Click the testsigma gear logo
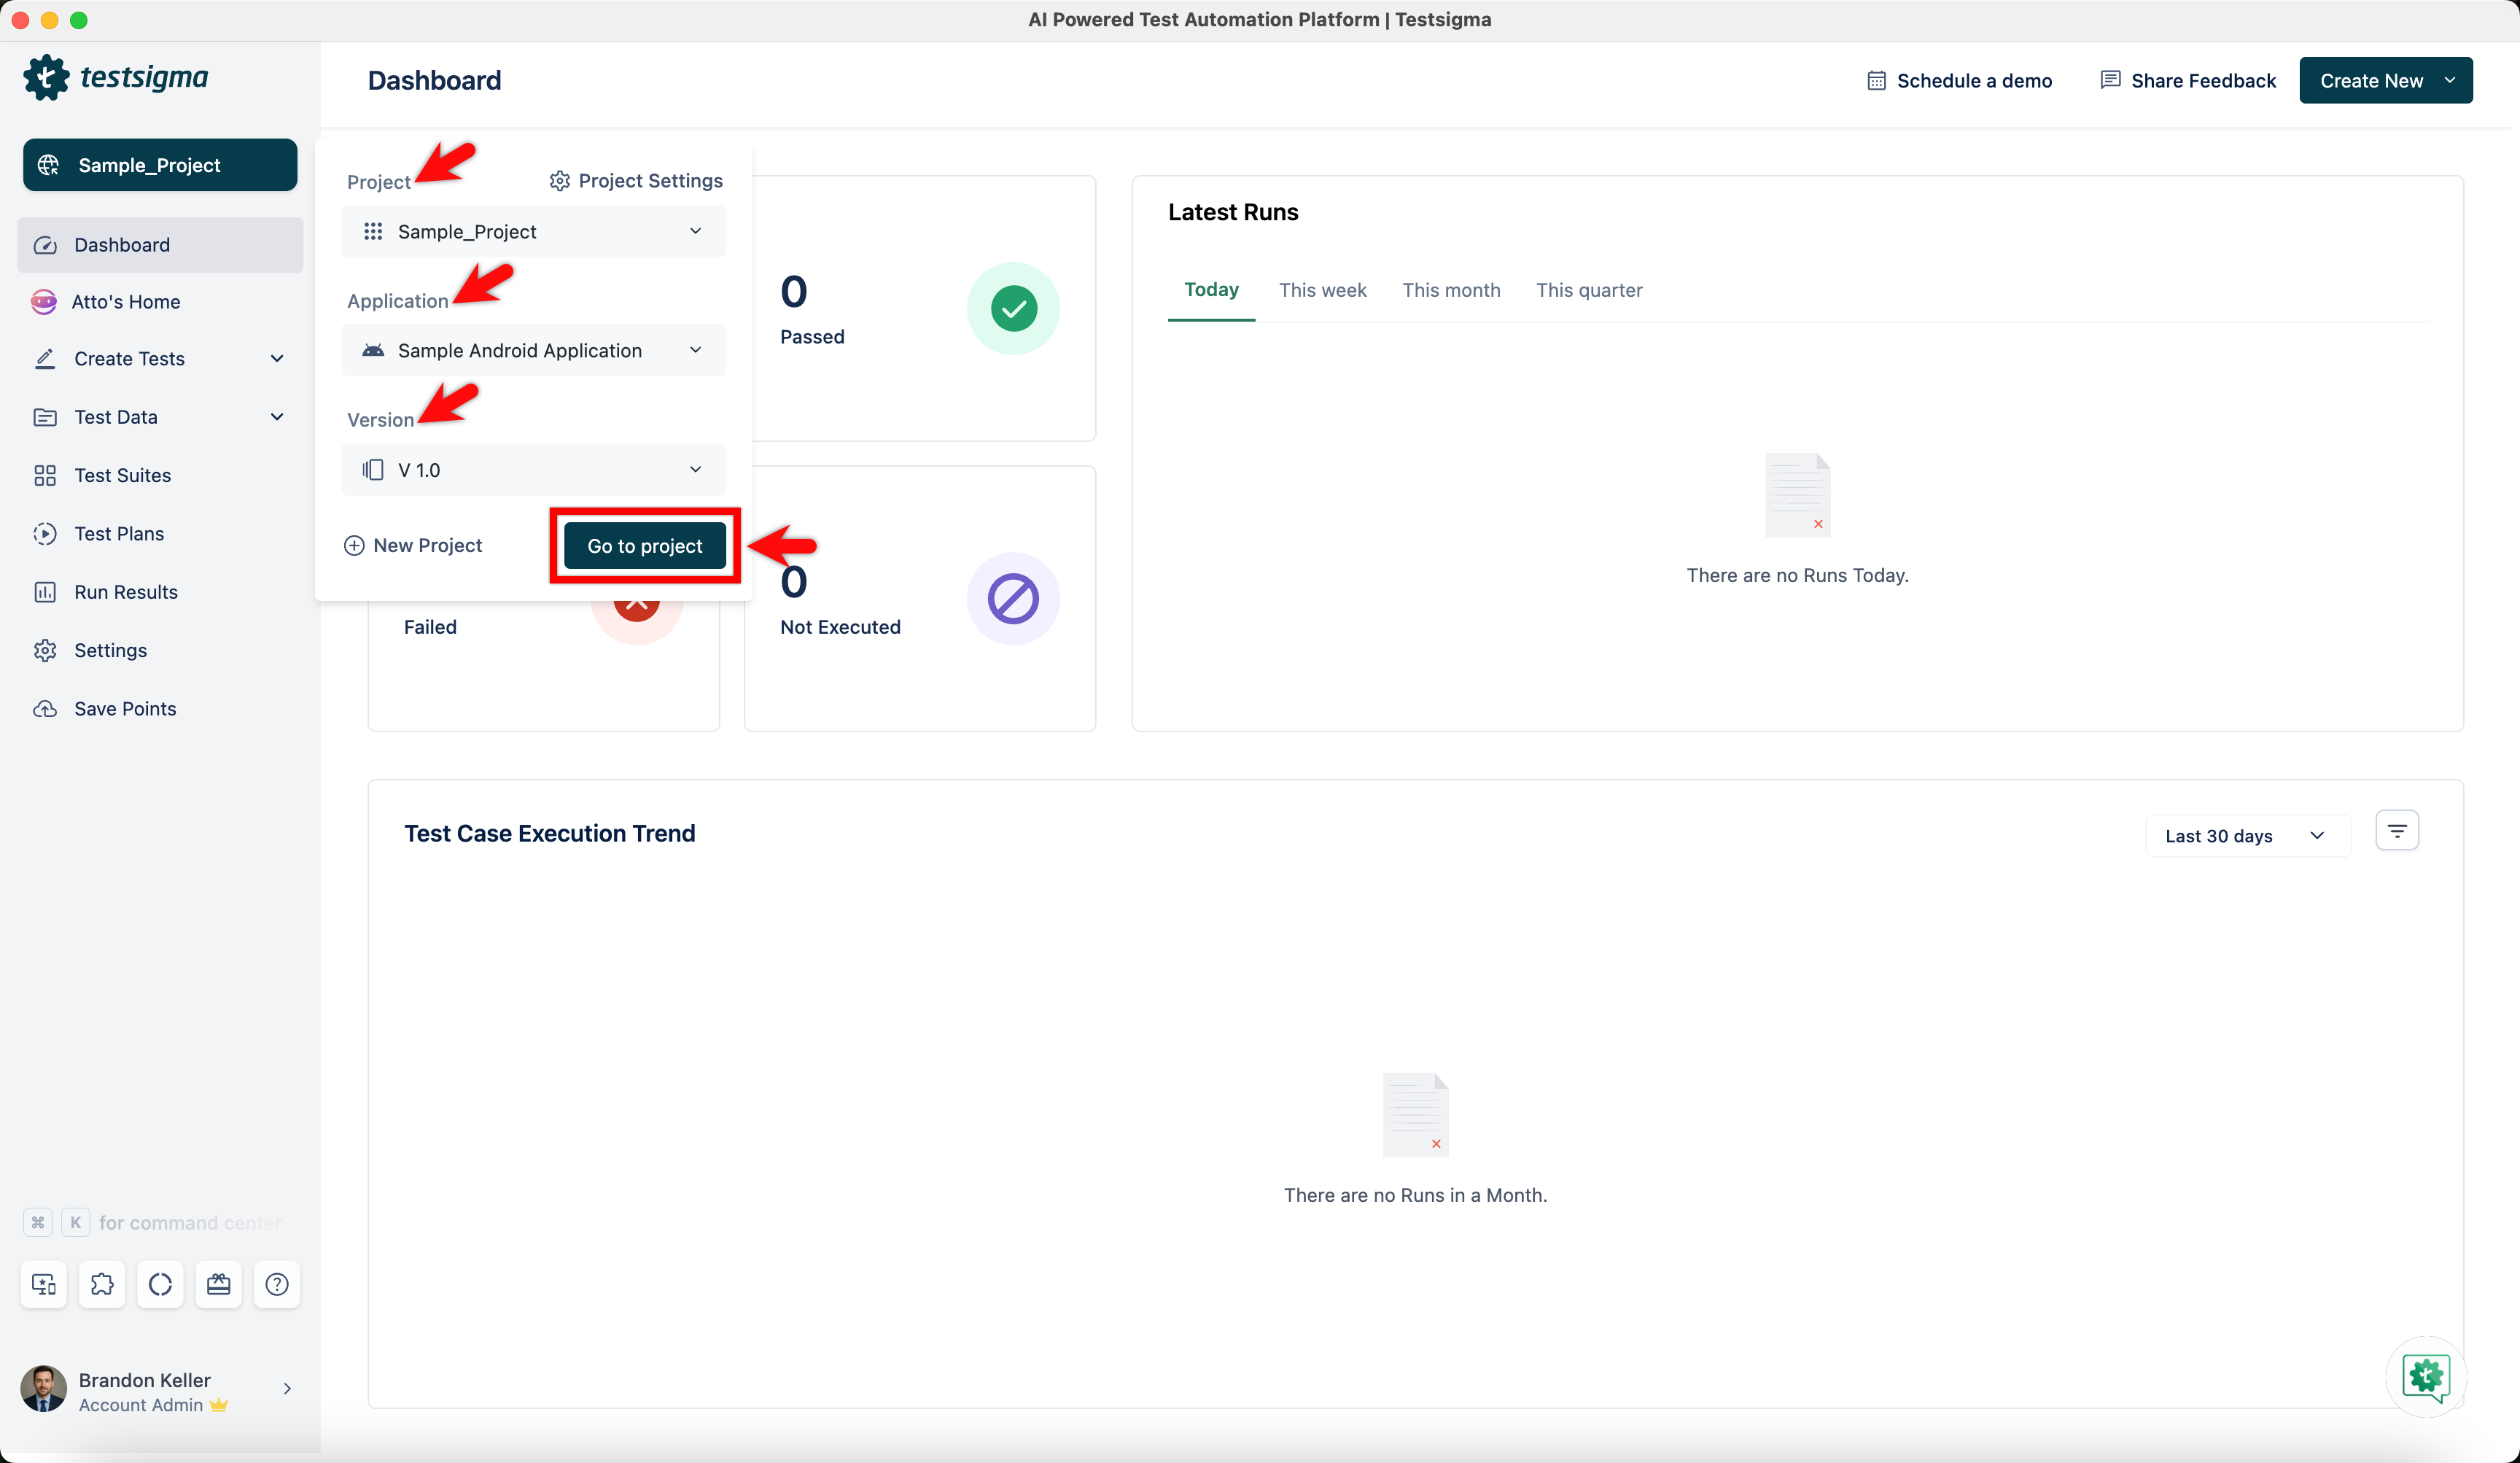2520x1463 pixels. coord(46,78)
